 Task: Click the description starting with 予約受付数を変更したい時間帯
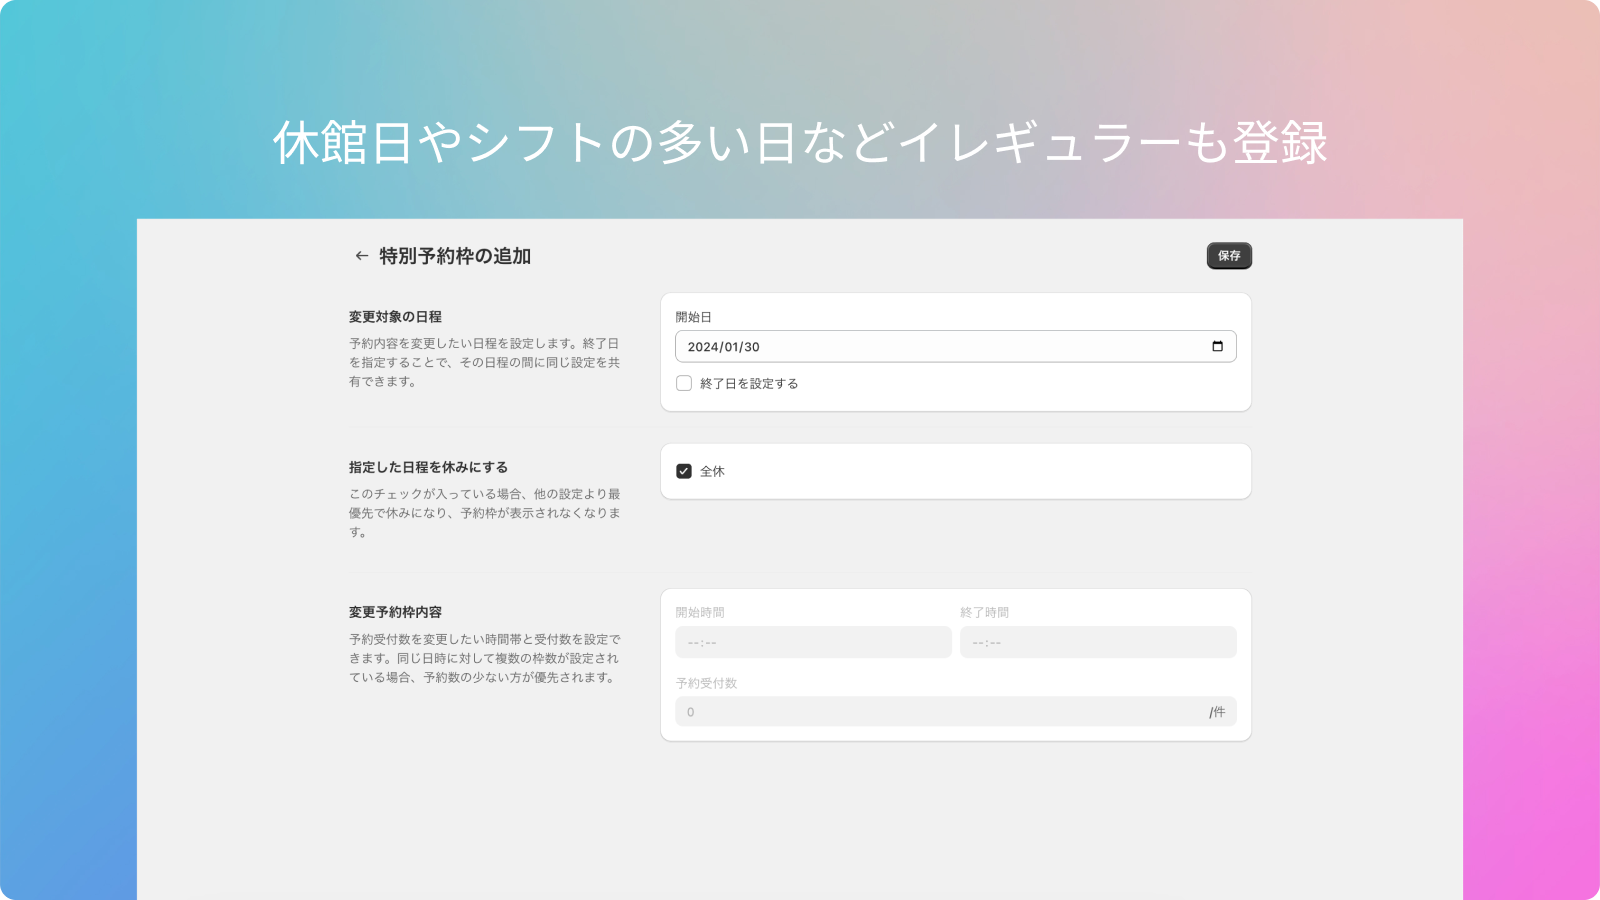485,658
